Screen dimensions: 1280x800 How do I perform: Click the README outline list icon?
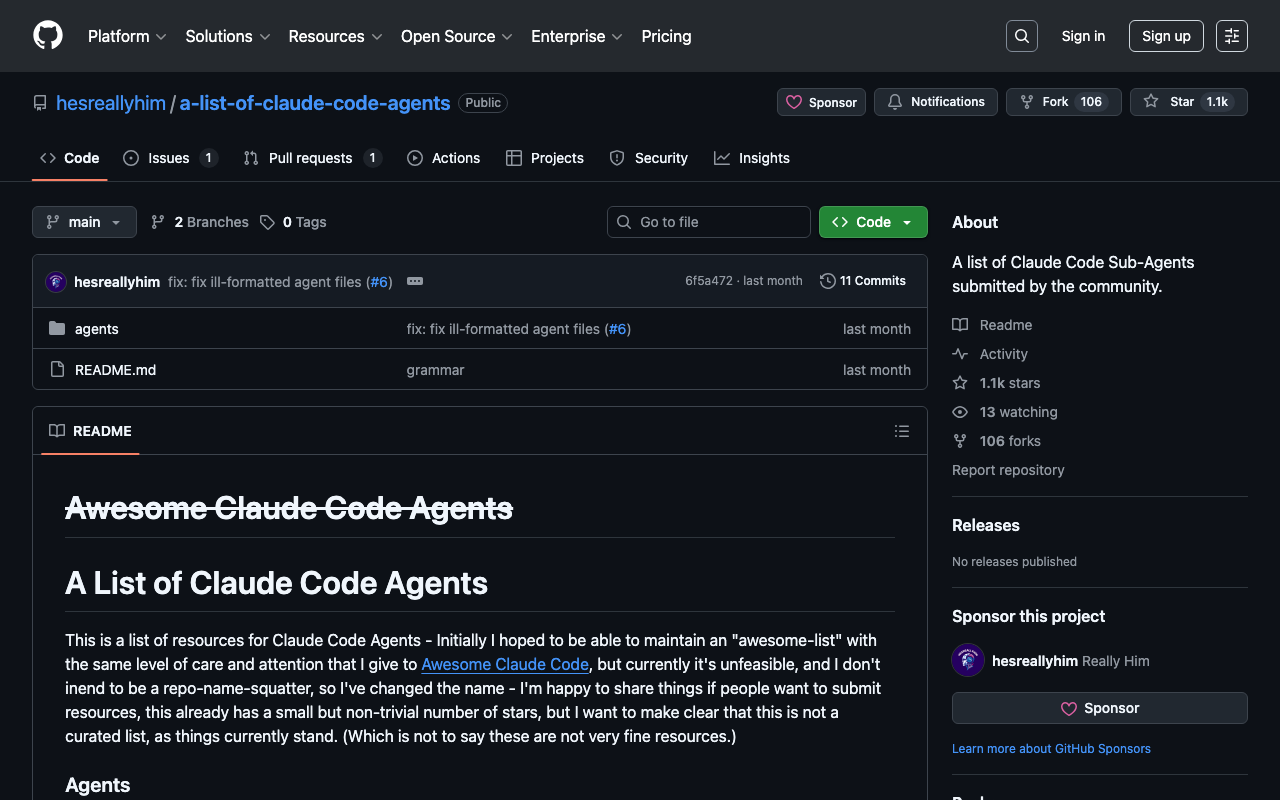901,431
